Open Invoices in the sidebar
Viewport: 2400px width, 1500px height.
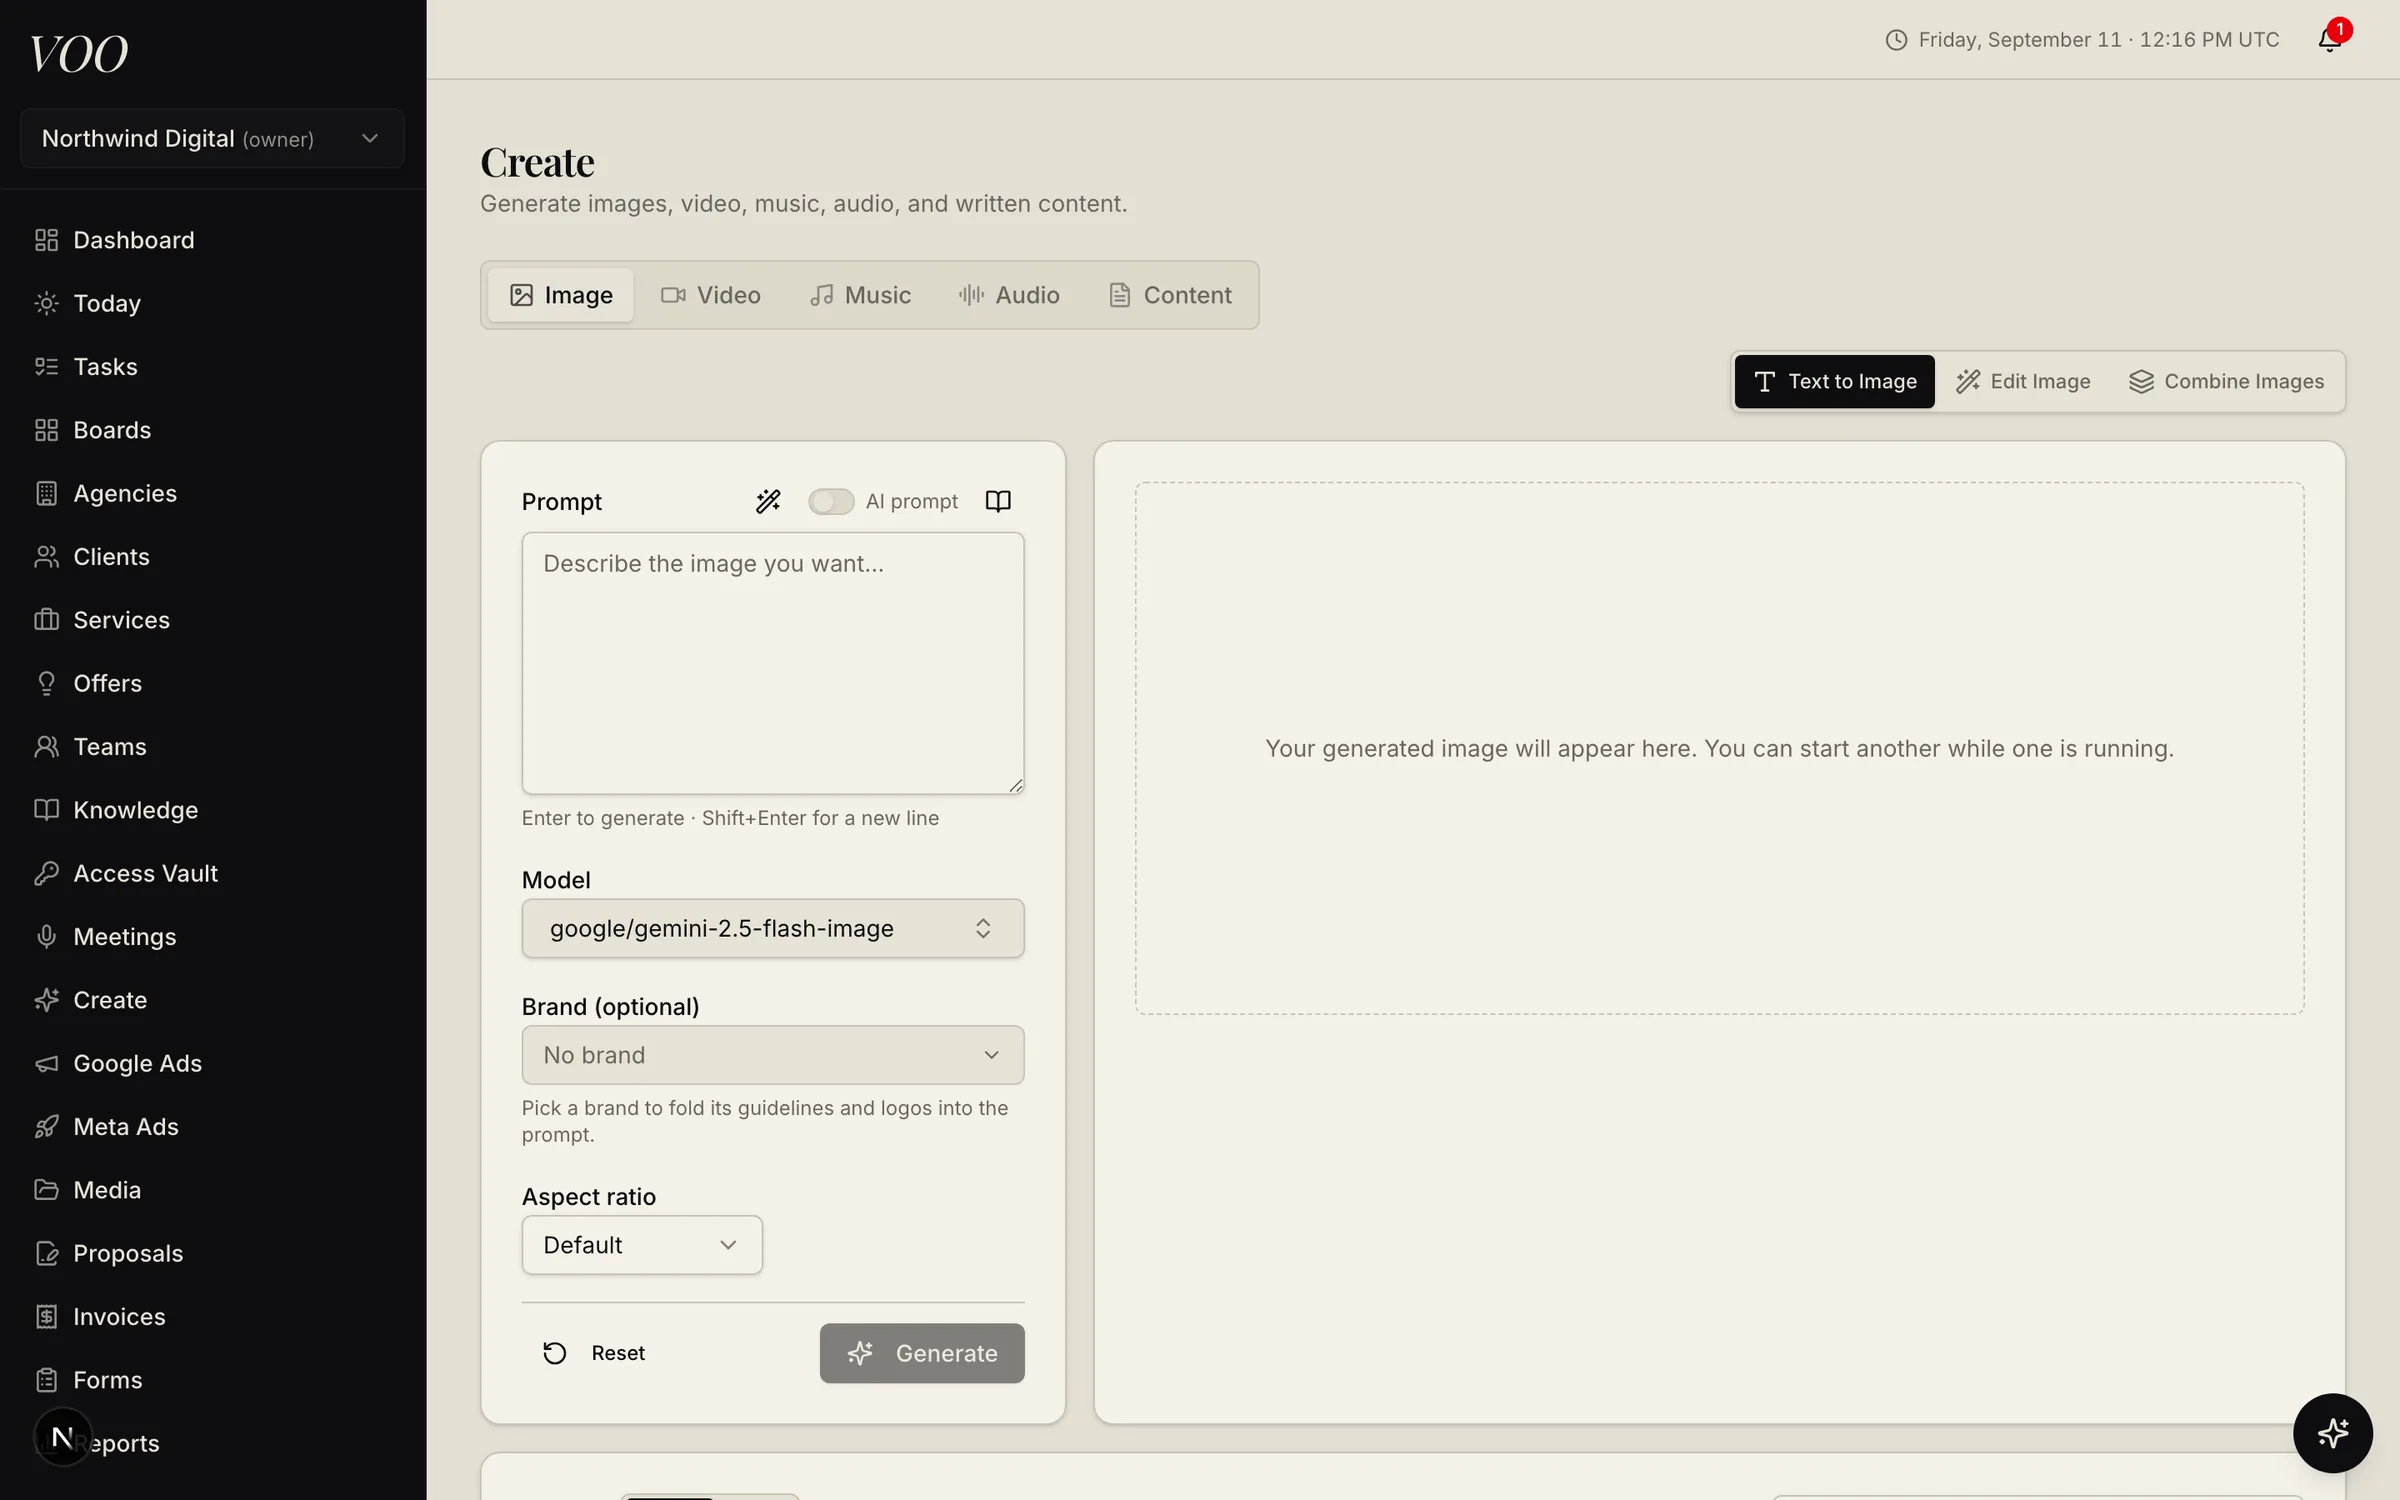[213, 1316]
